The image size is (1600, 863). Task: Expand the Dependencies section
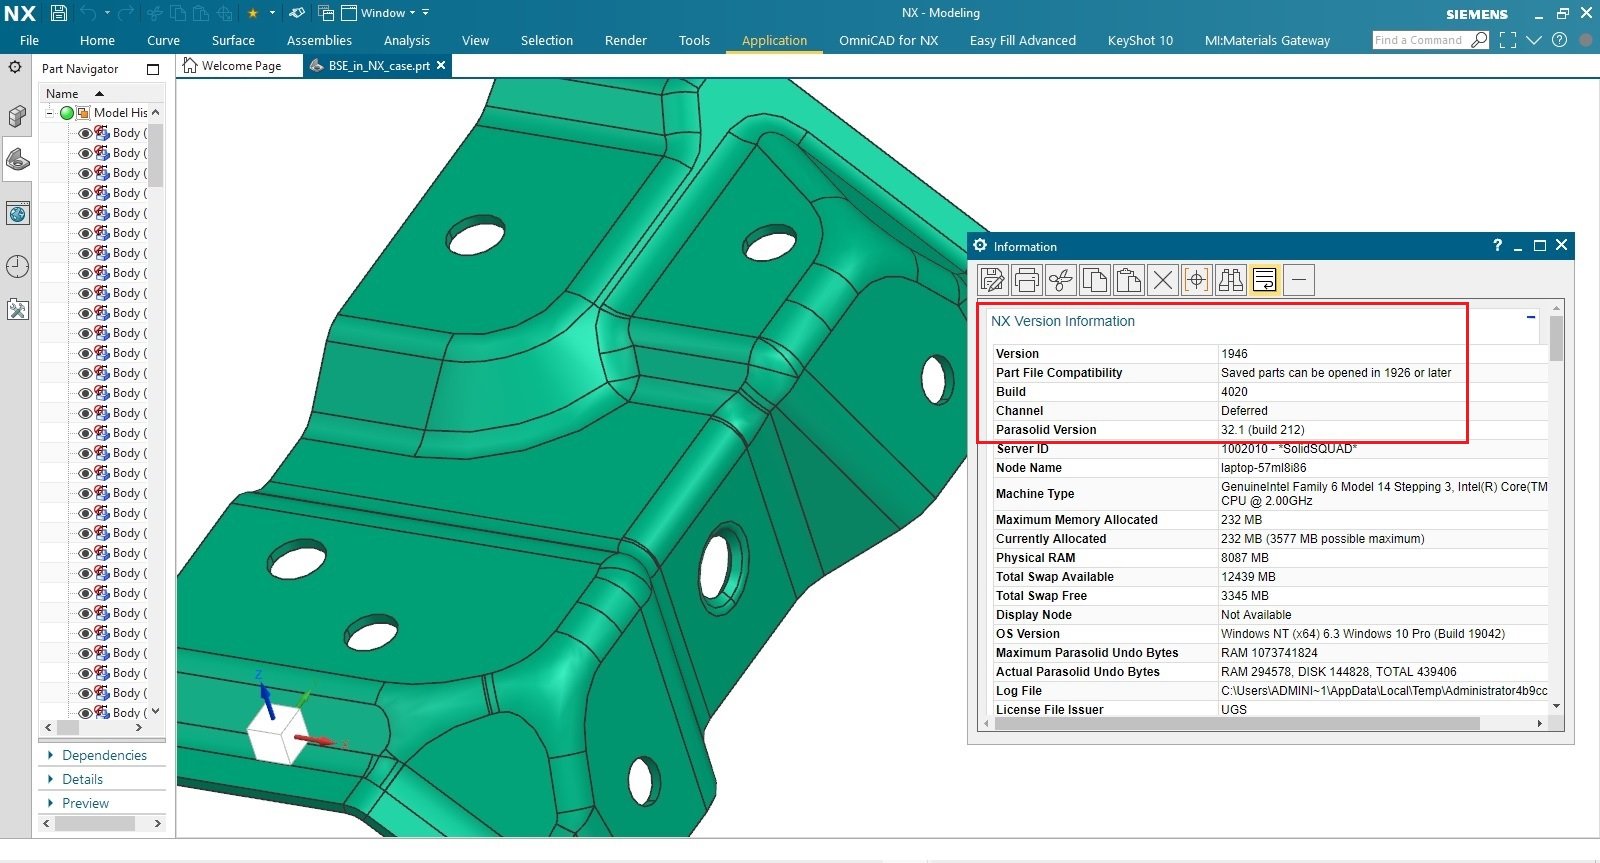point(51,755)
